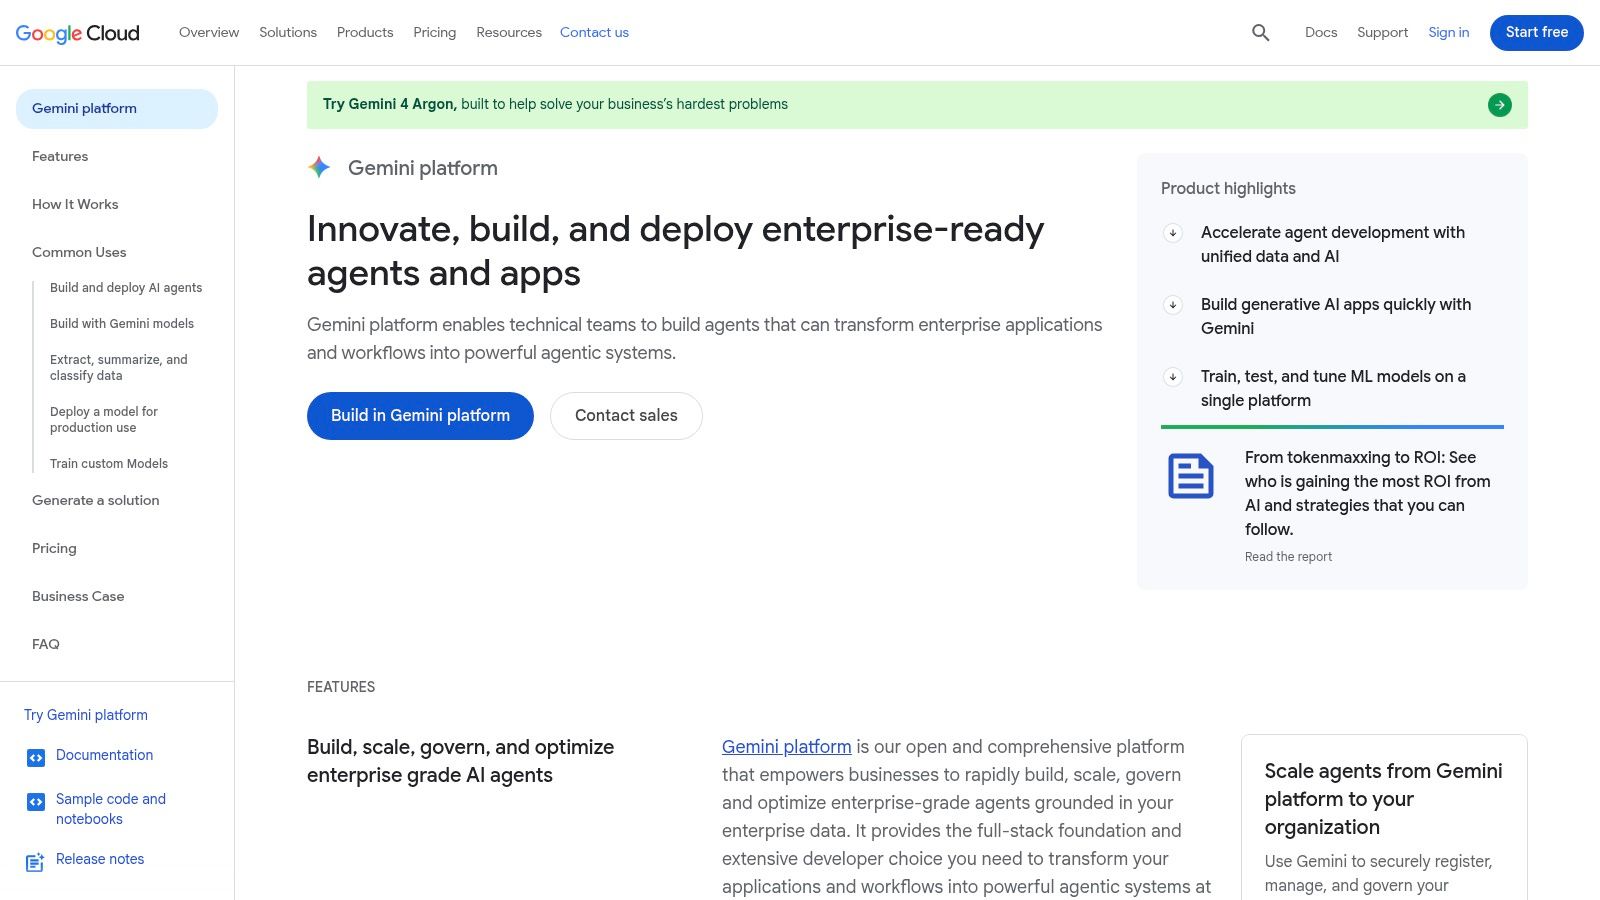Go to Docs in the header

point(1321,33)
